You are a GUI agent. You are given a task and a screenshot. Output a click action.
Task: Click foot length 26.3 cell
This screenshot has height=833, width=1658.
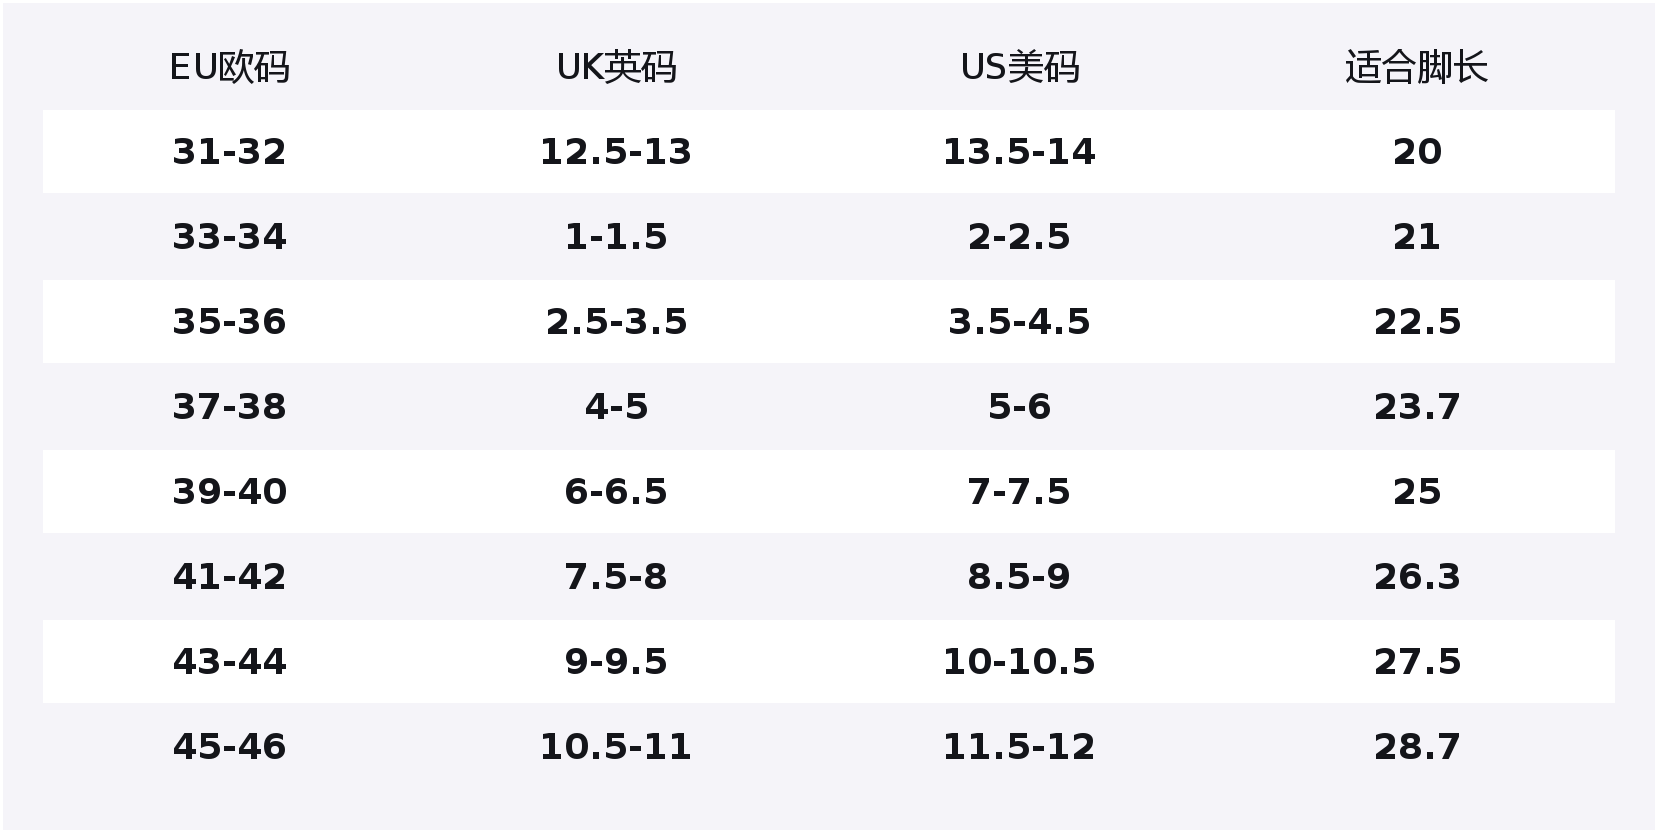coord(1416,577)
